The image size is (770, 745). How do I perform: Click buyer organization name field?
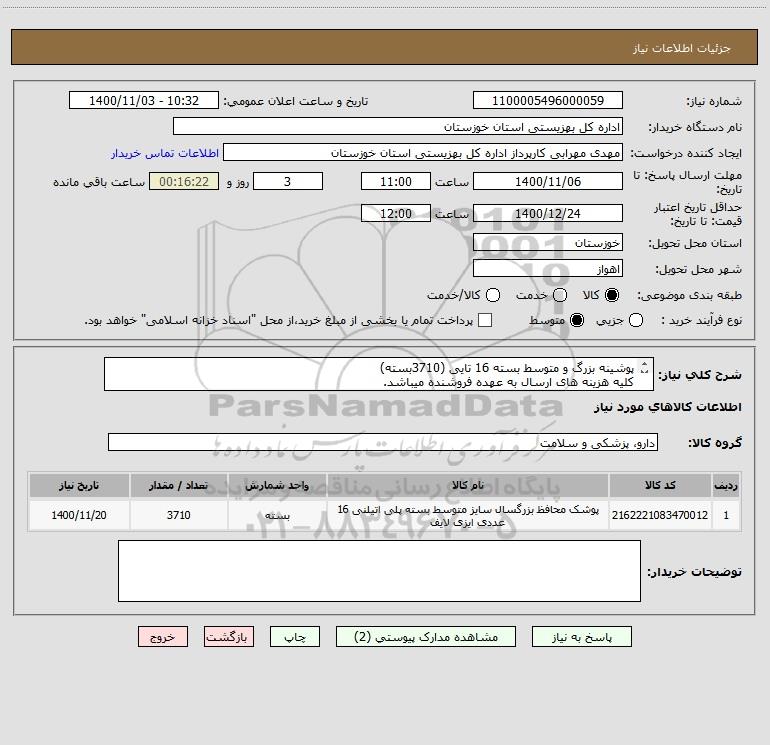coord(398,126)
